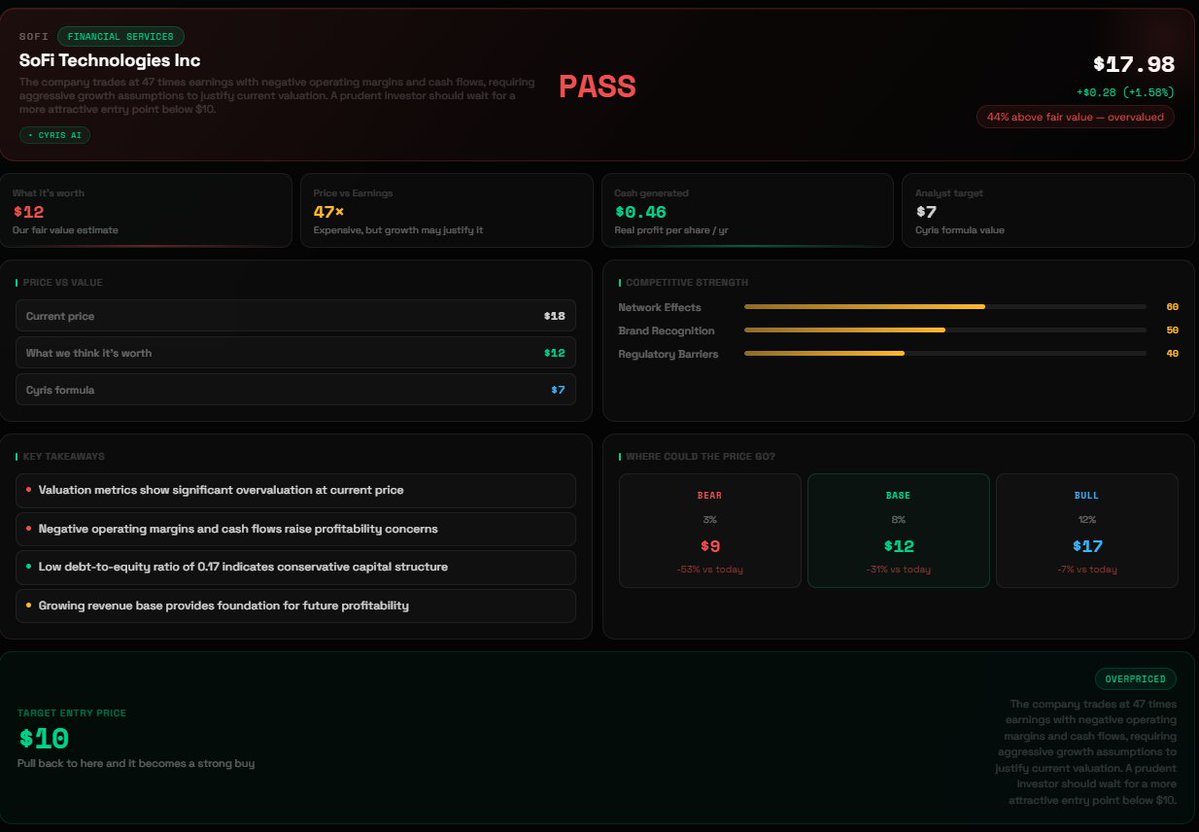The width and height of the screenshot is (1199, 832).
Task: Select the BULL scenario card
Action: (1087, 531)
